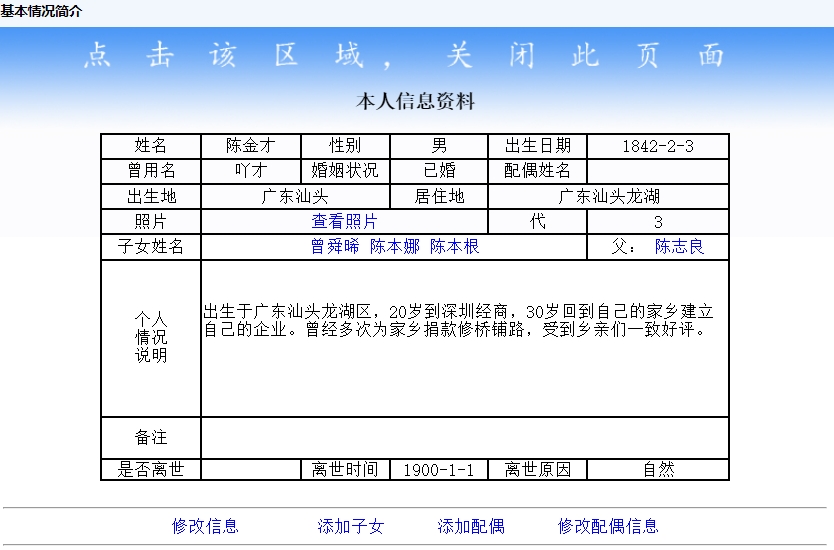Click the 照片 label cell
This screenshot has height=550, width=834.
point(151,221)
